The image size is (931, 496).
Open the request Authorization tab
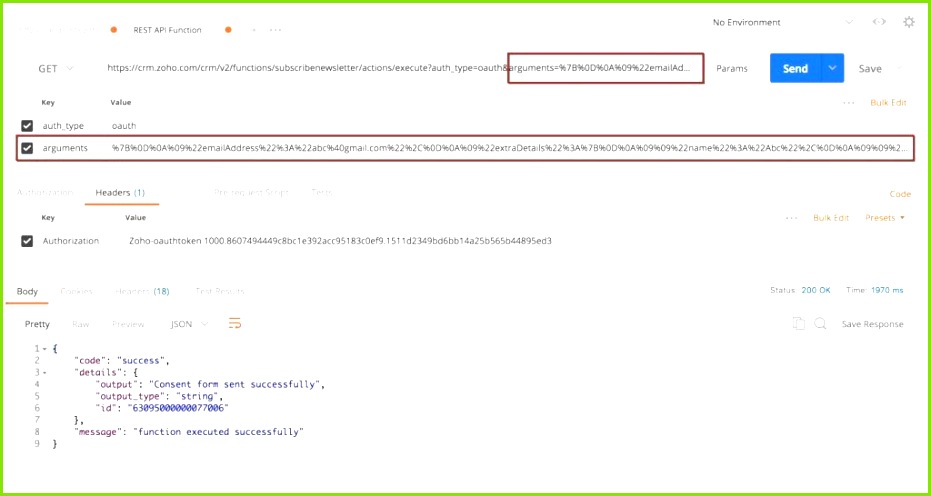point(45,192)
